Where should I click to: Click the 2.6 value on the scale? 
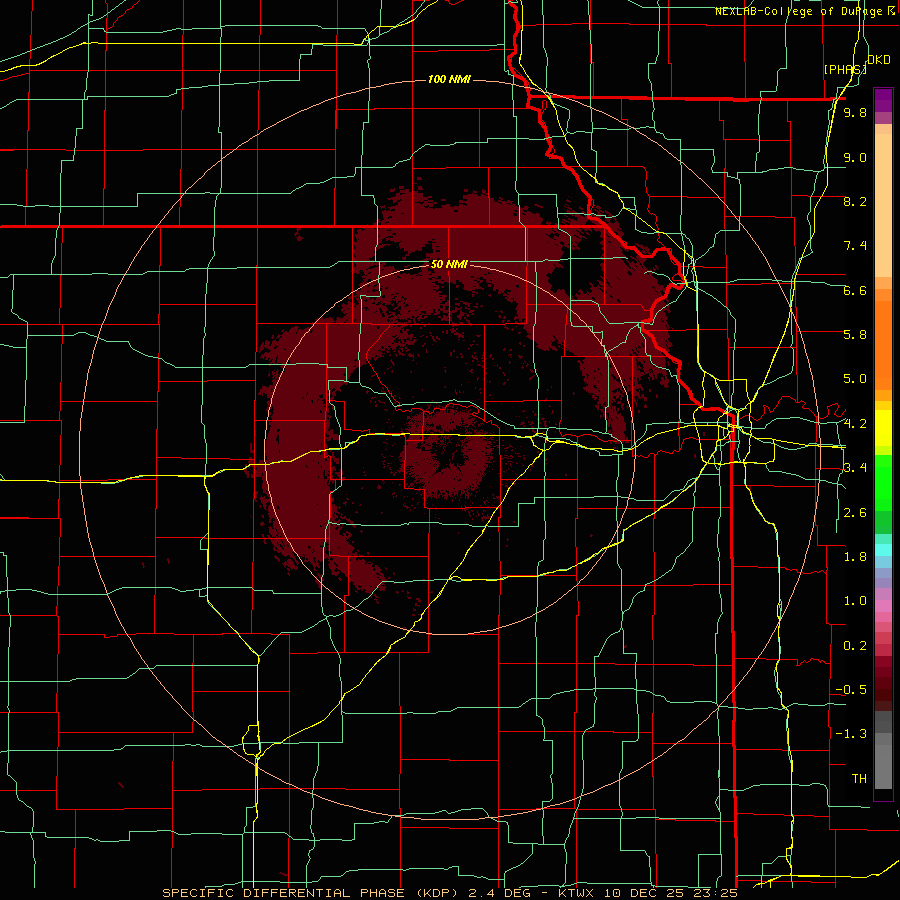tap(855, 513)
